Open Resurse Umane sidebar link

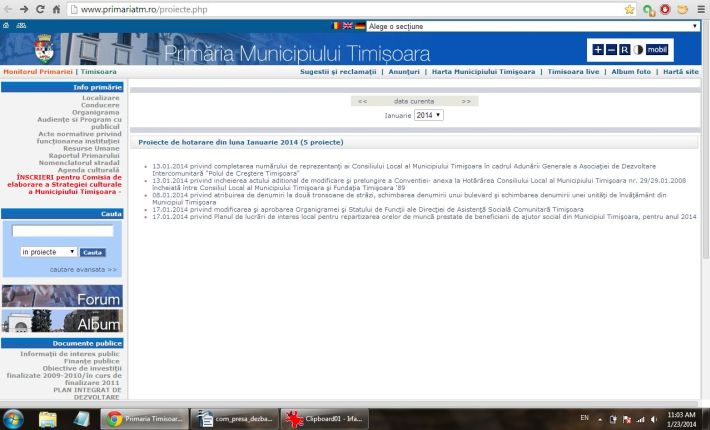[x=91, y=148]
